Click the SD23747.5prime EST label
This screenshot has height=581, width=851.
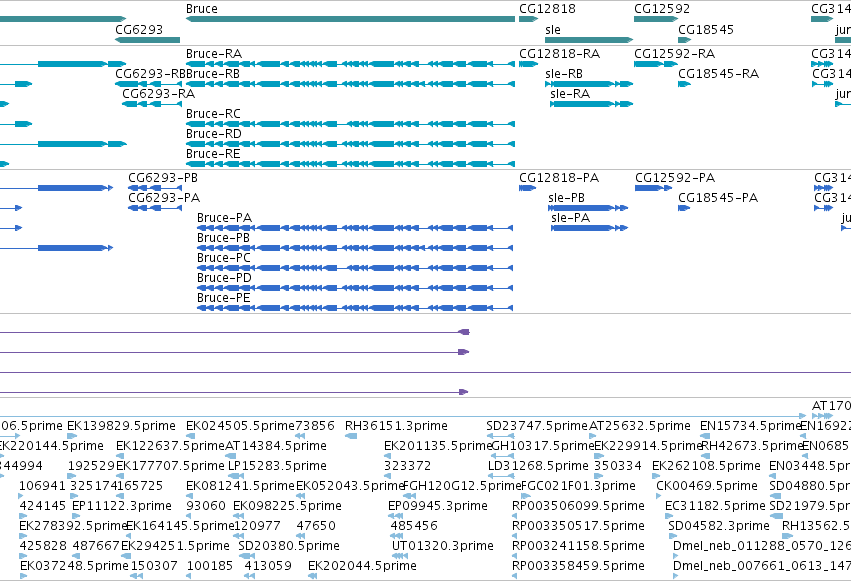(537, 426)
